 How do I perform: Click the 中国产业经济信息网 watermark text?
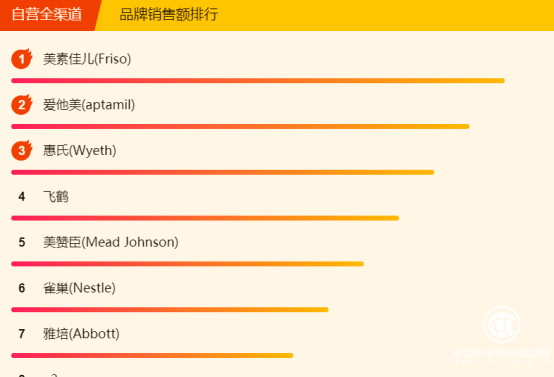502,353
